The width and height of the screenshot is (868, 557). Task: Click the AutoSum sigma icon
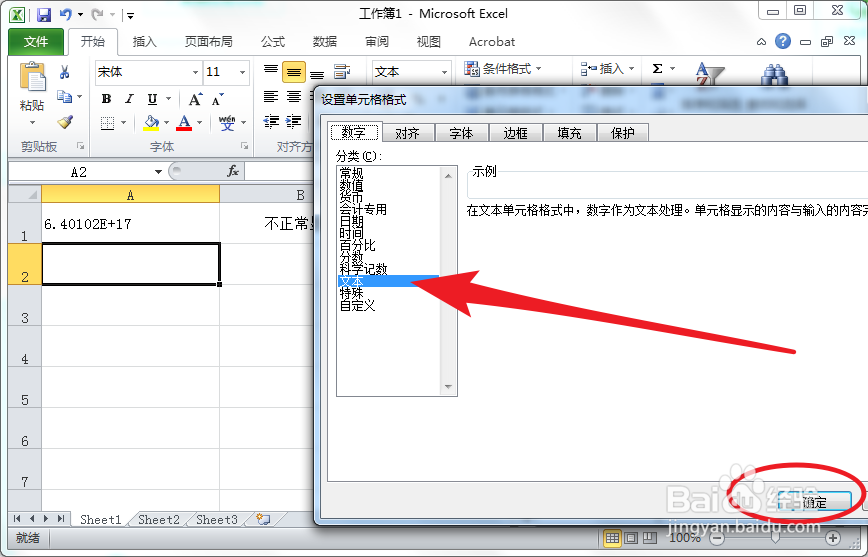pos(657,69)
